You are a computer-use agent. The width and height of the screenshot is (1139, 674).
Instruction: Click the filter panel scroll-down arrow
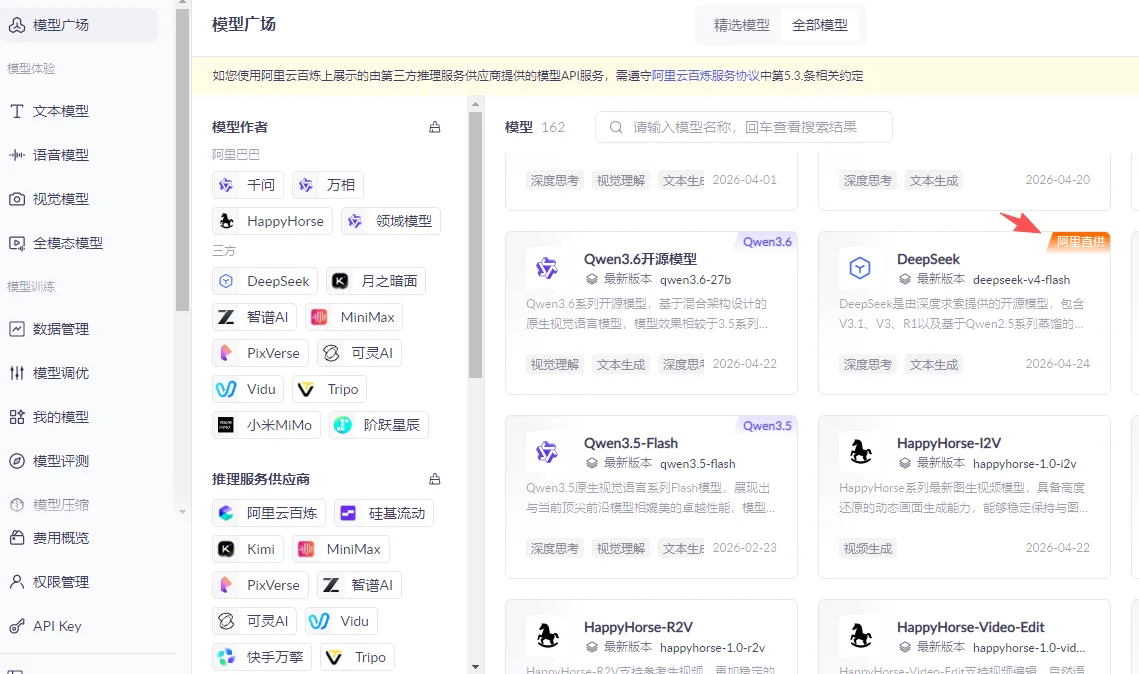point(476,666)
